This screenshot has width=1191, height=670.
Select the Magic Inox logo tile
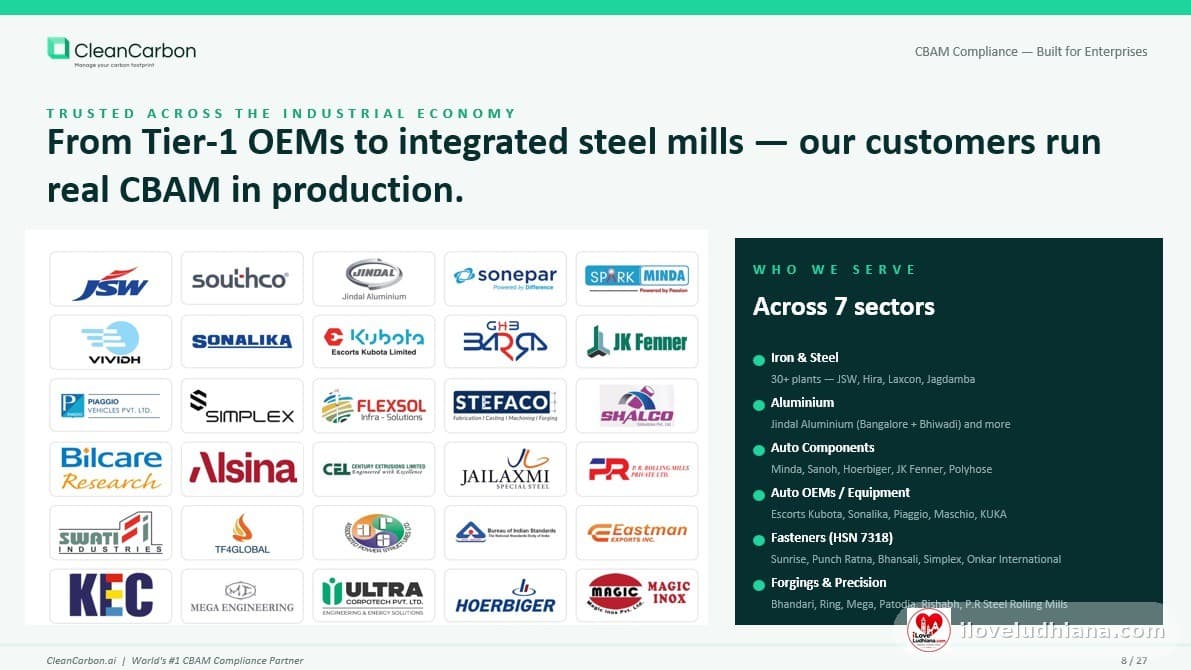click(637, 596)
